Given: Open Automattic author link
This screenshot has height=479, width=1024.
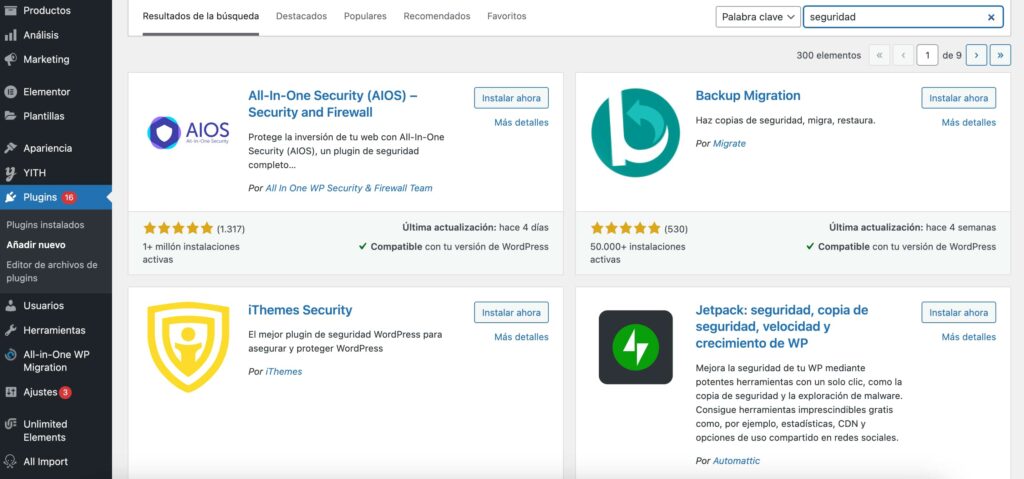Looking at the screenshot, I should [x=736, y=461].
